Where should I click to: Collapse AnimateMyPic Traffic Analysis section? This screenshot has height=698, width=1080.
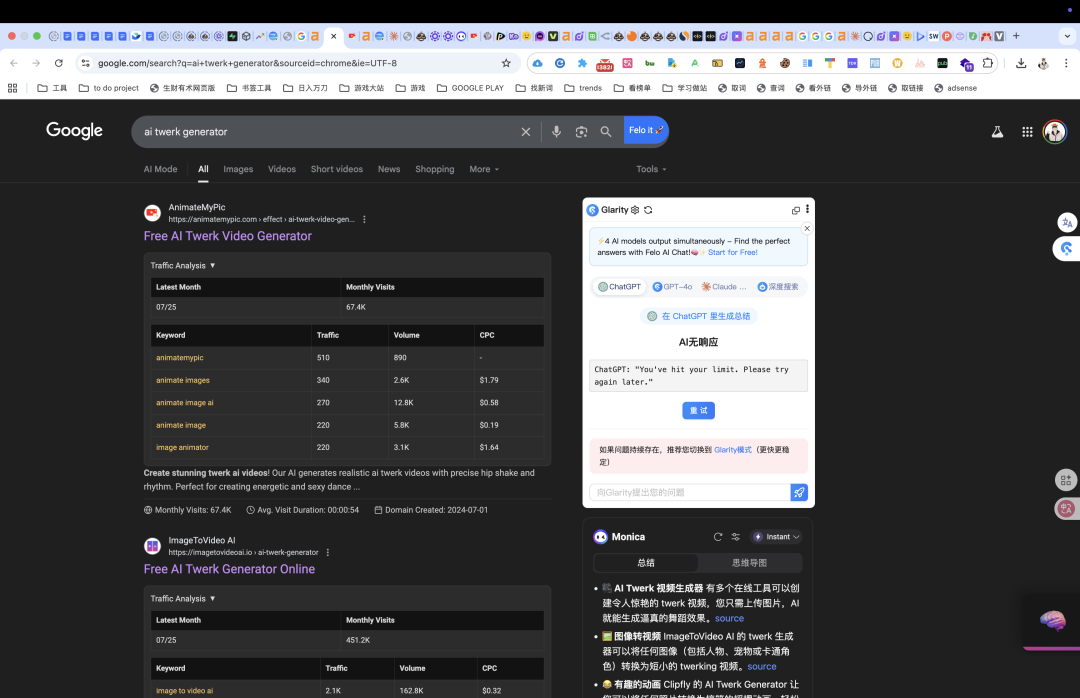[183, 265]
